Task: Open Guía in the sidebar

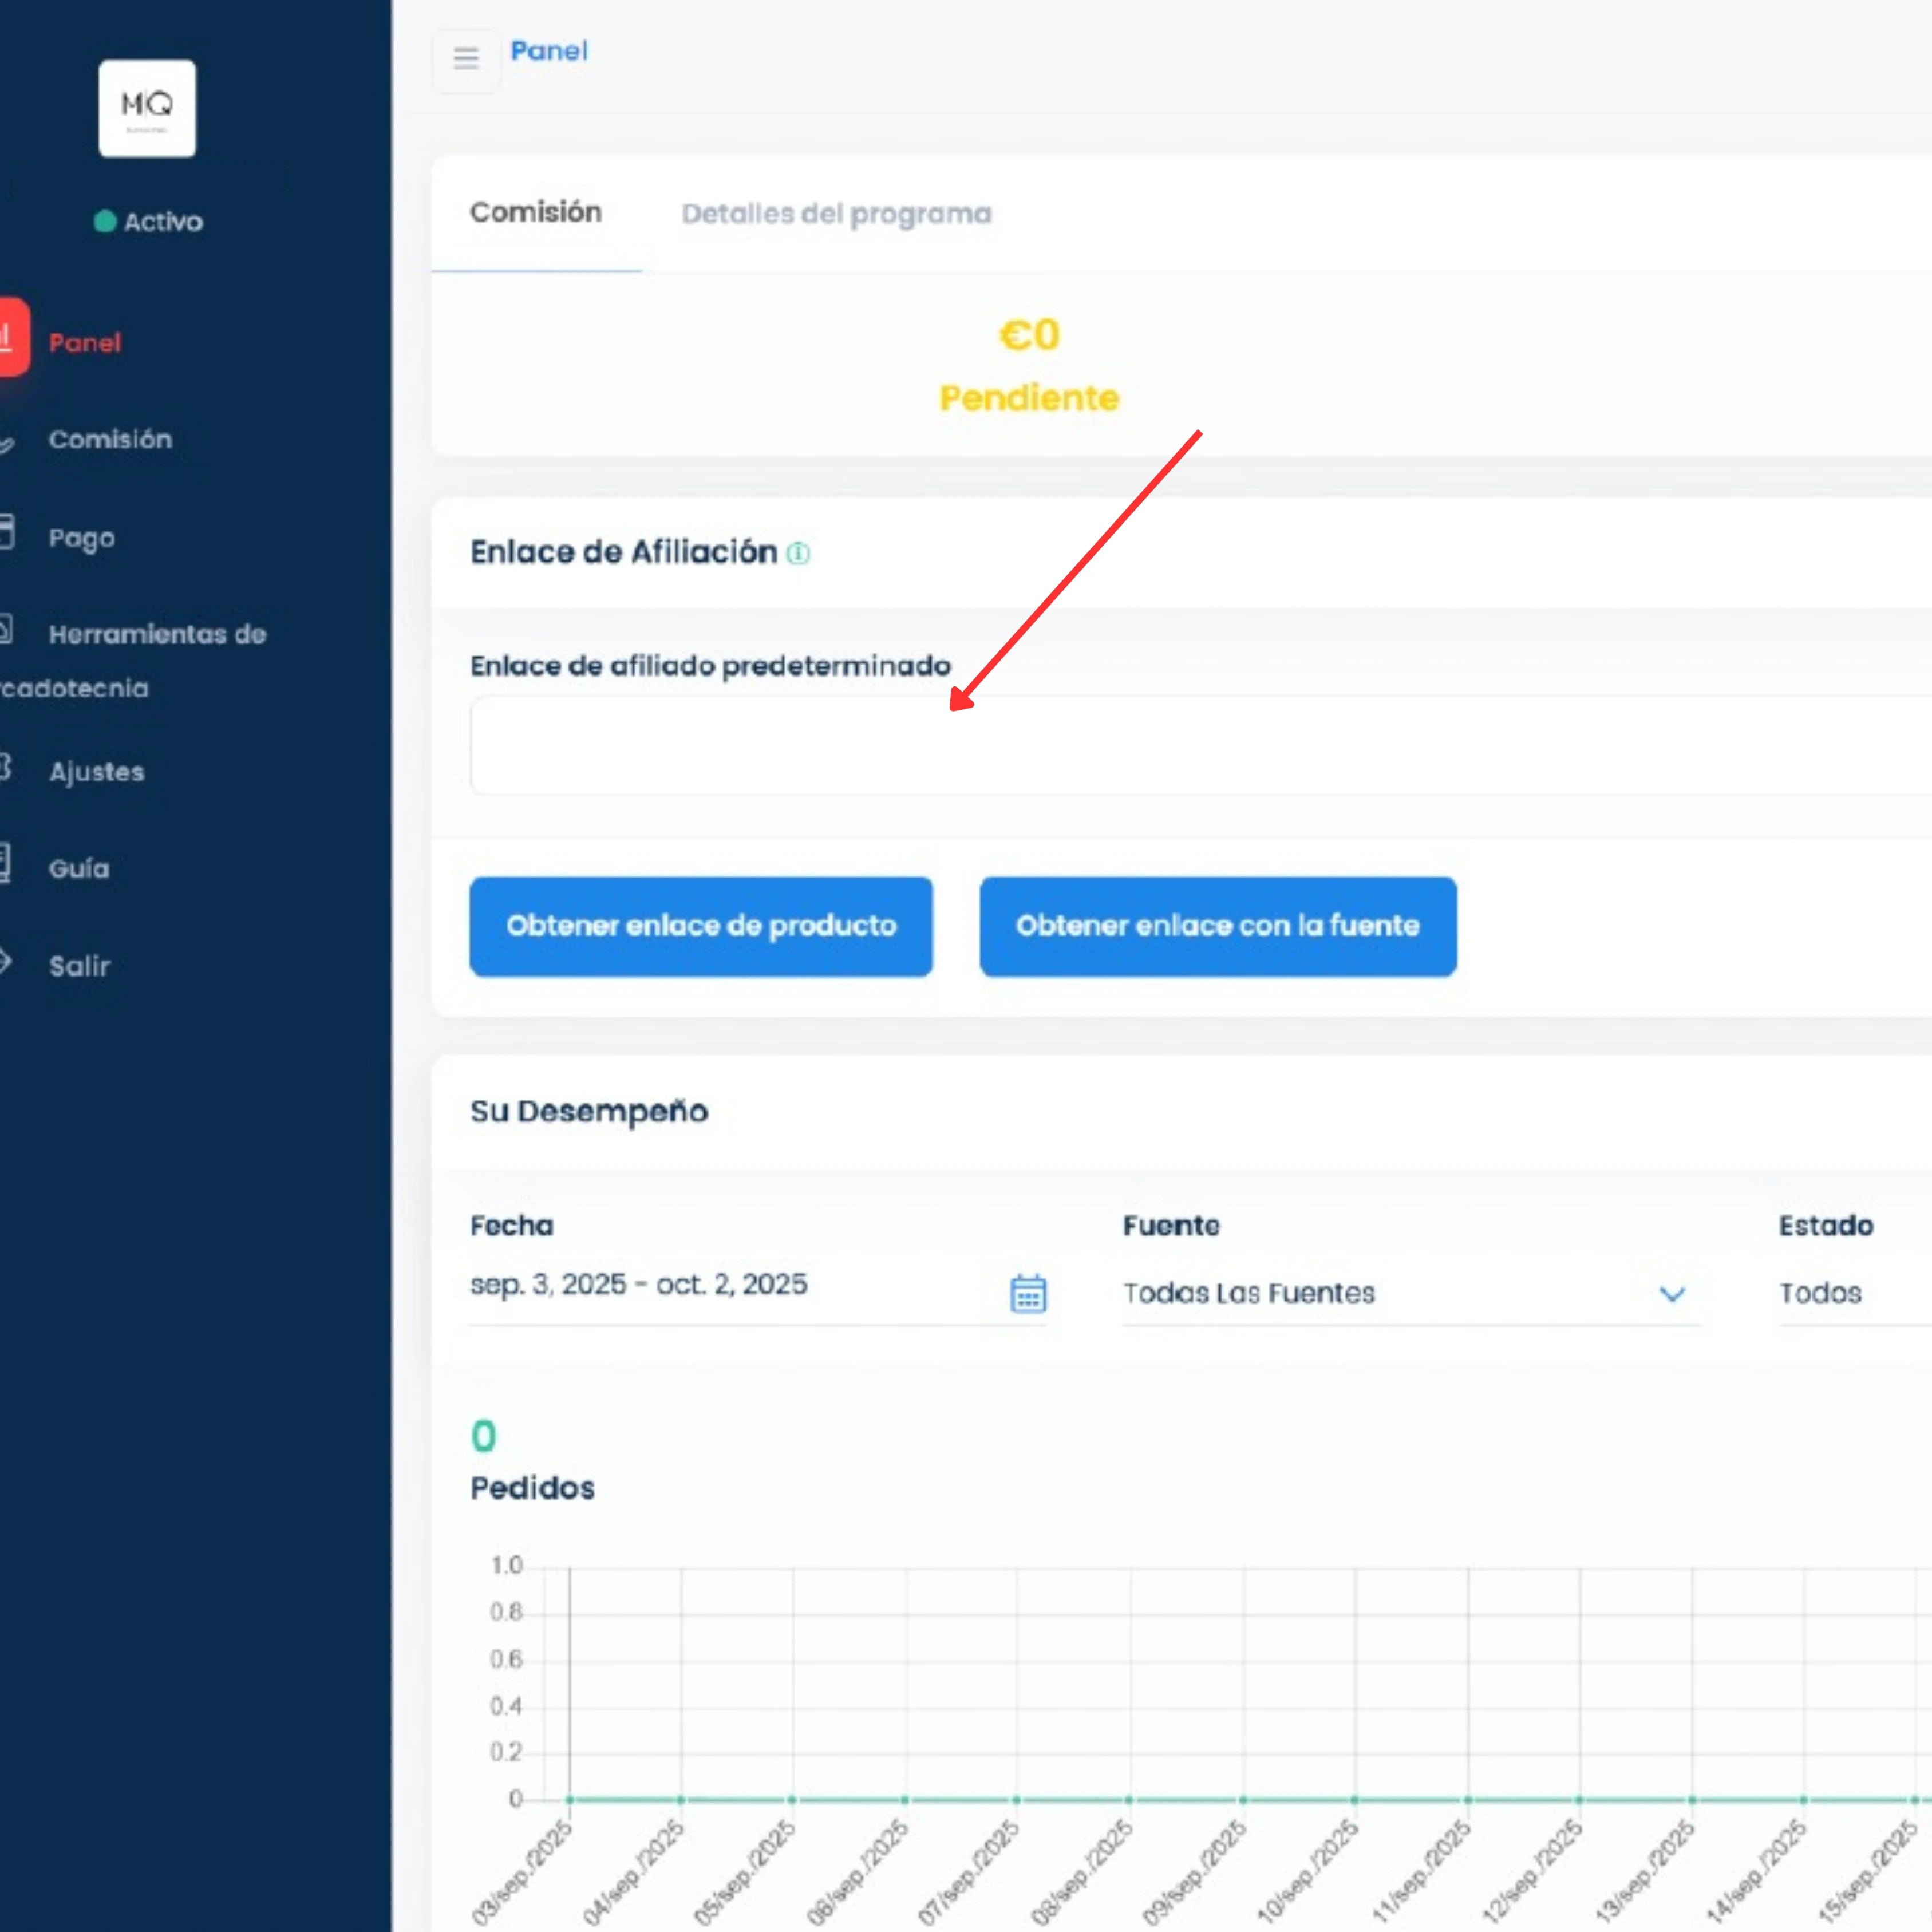Action: 79,868
